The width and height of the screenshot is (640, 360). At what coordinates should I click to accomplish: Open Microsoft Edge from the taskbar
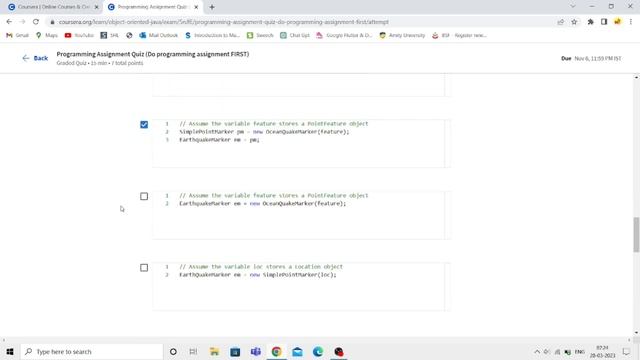[318, 351]
